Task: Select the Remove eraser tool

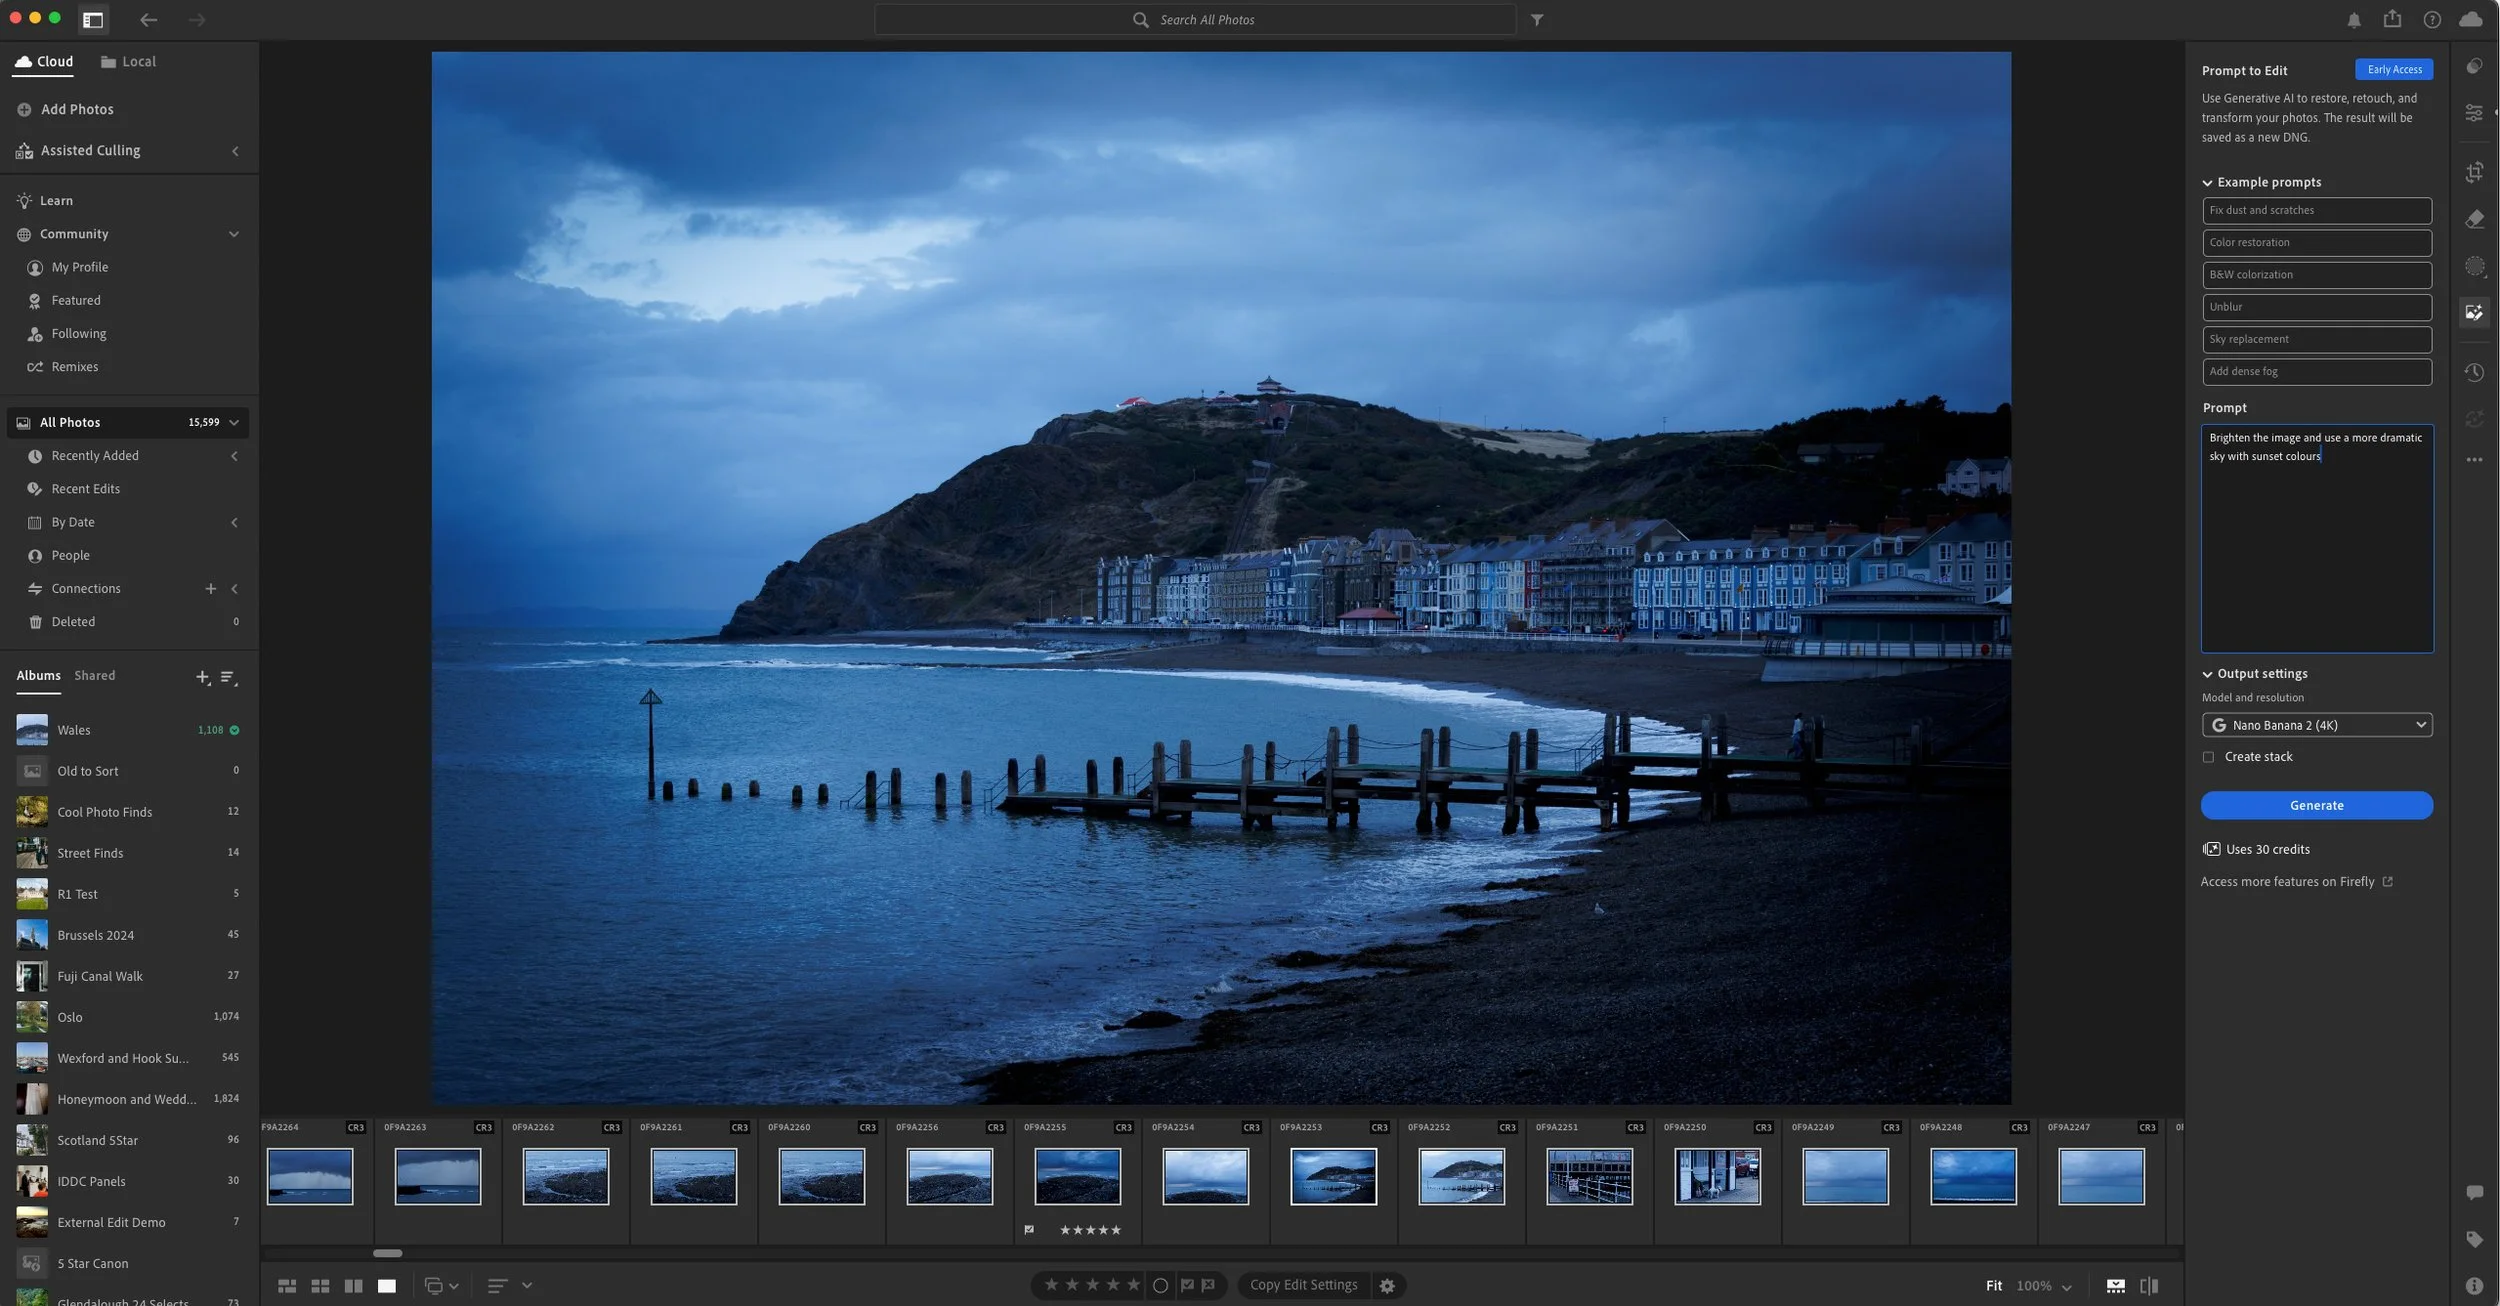Action: tap(2474, 219)
